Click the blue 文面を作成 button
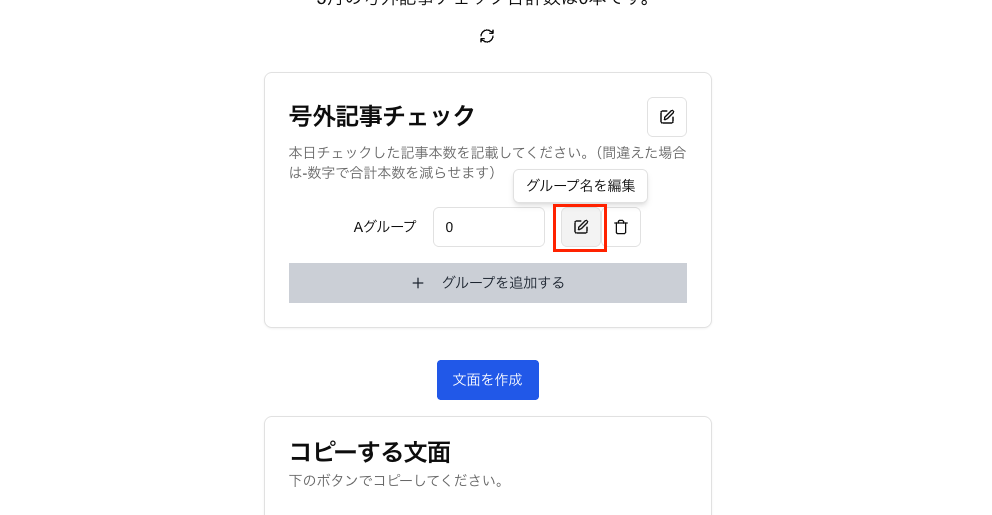Viewport: 992px width, 515px height. tap(488, 380)
